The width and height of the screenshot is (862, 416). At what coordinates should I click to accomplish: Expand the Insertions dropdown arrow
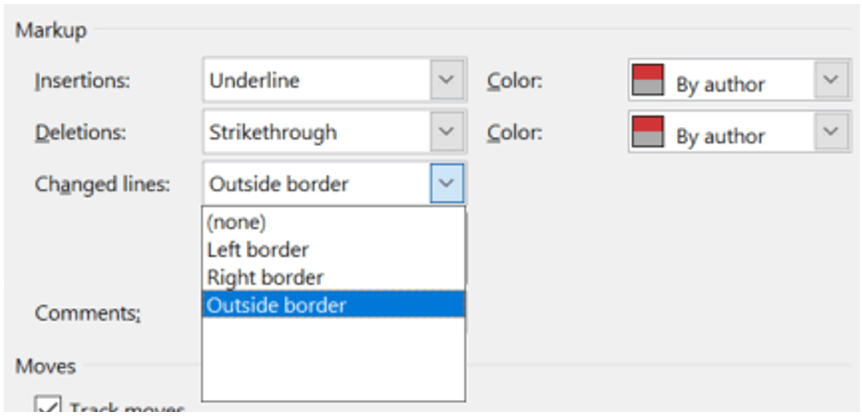pos(447,81)
